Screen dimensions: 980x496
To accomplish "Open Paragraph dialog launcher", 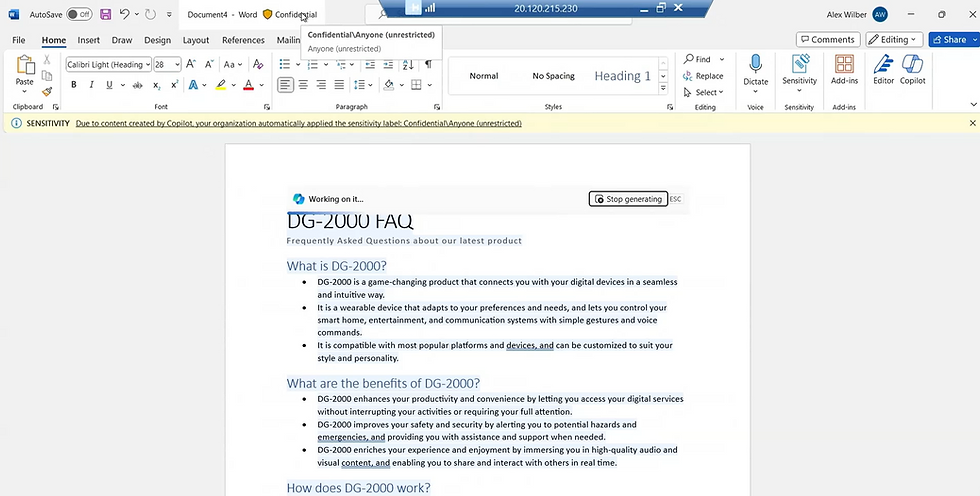I will (x=437, y=107).
